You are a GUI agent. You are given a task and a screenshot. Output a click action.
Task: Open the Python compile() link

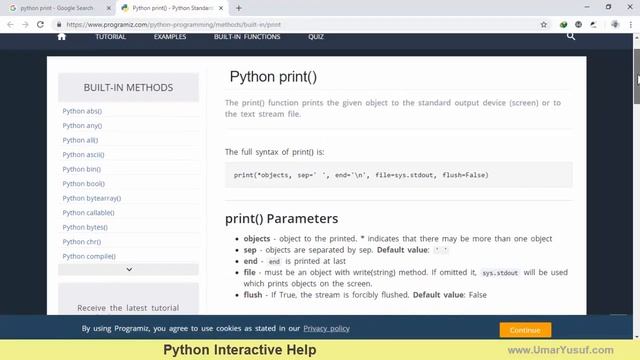pyautogui.click(x=89, y=256)
